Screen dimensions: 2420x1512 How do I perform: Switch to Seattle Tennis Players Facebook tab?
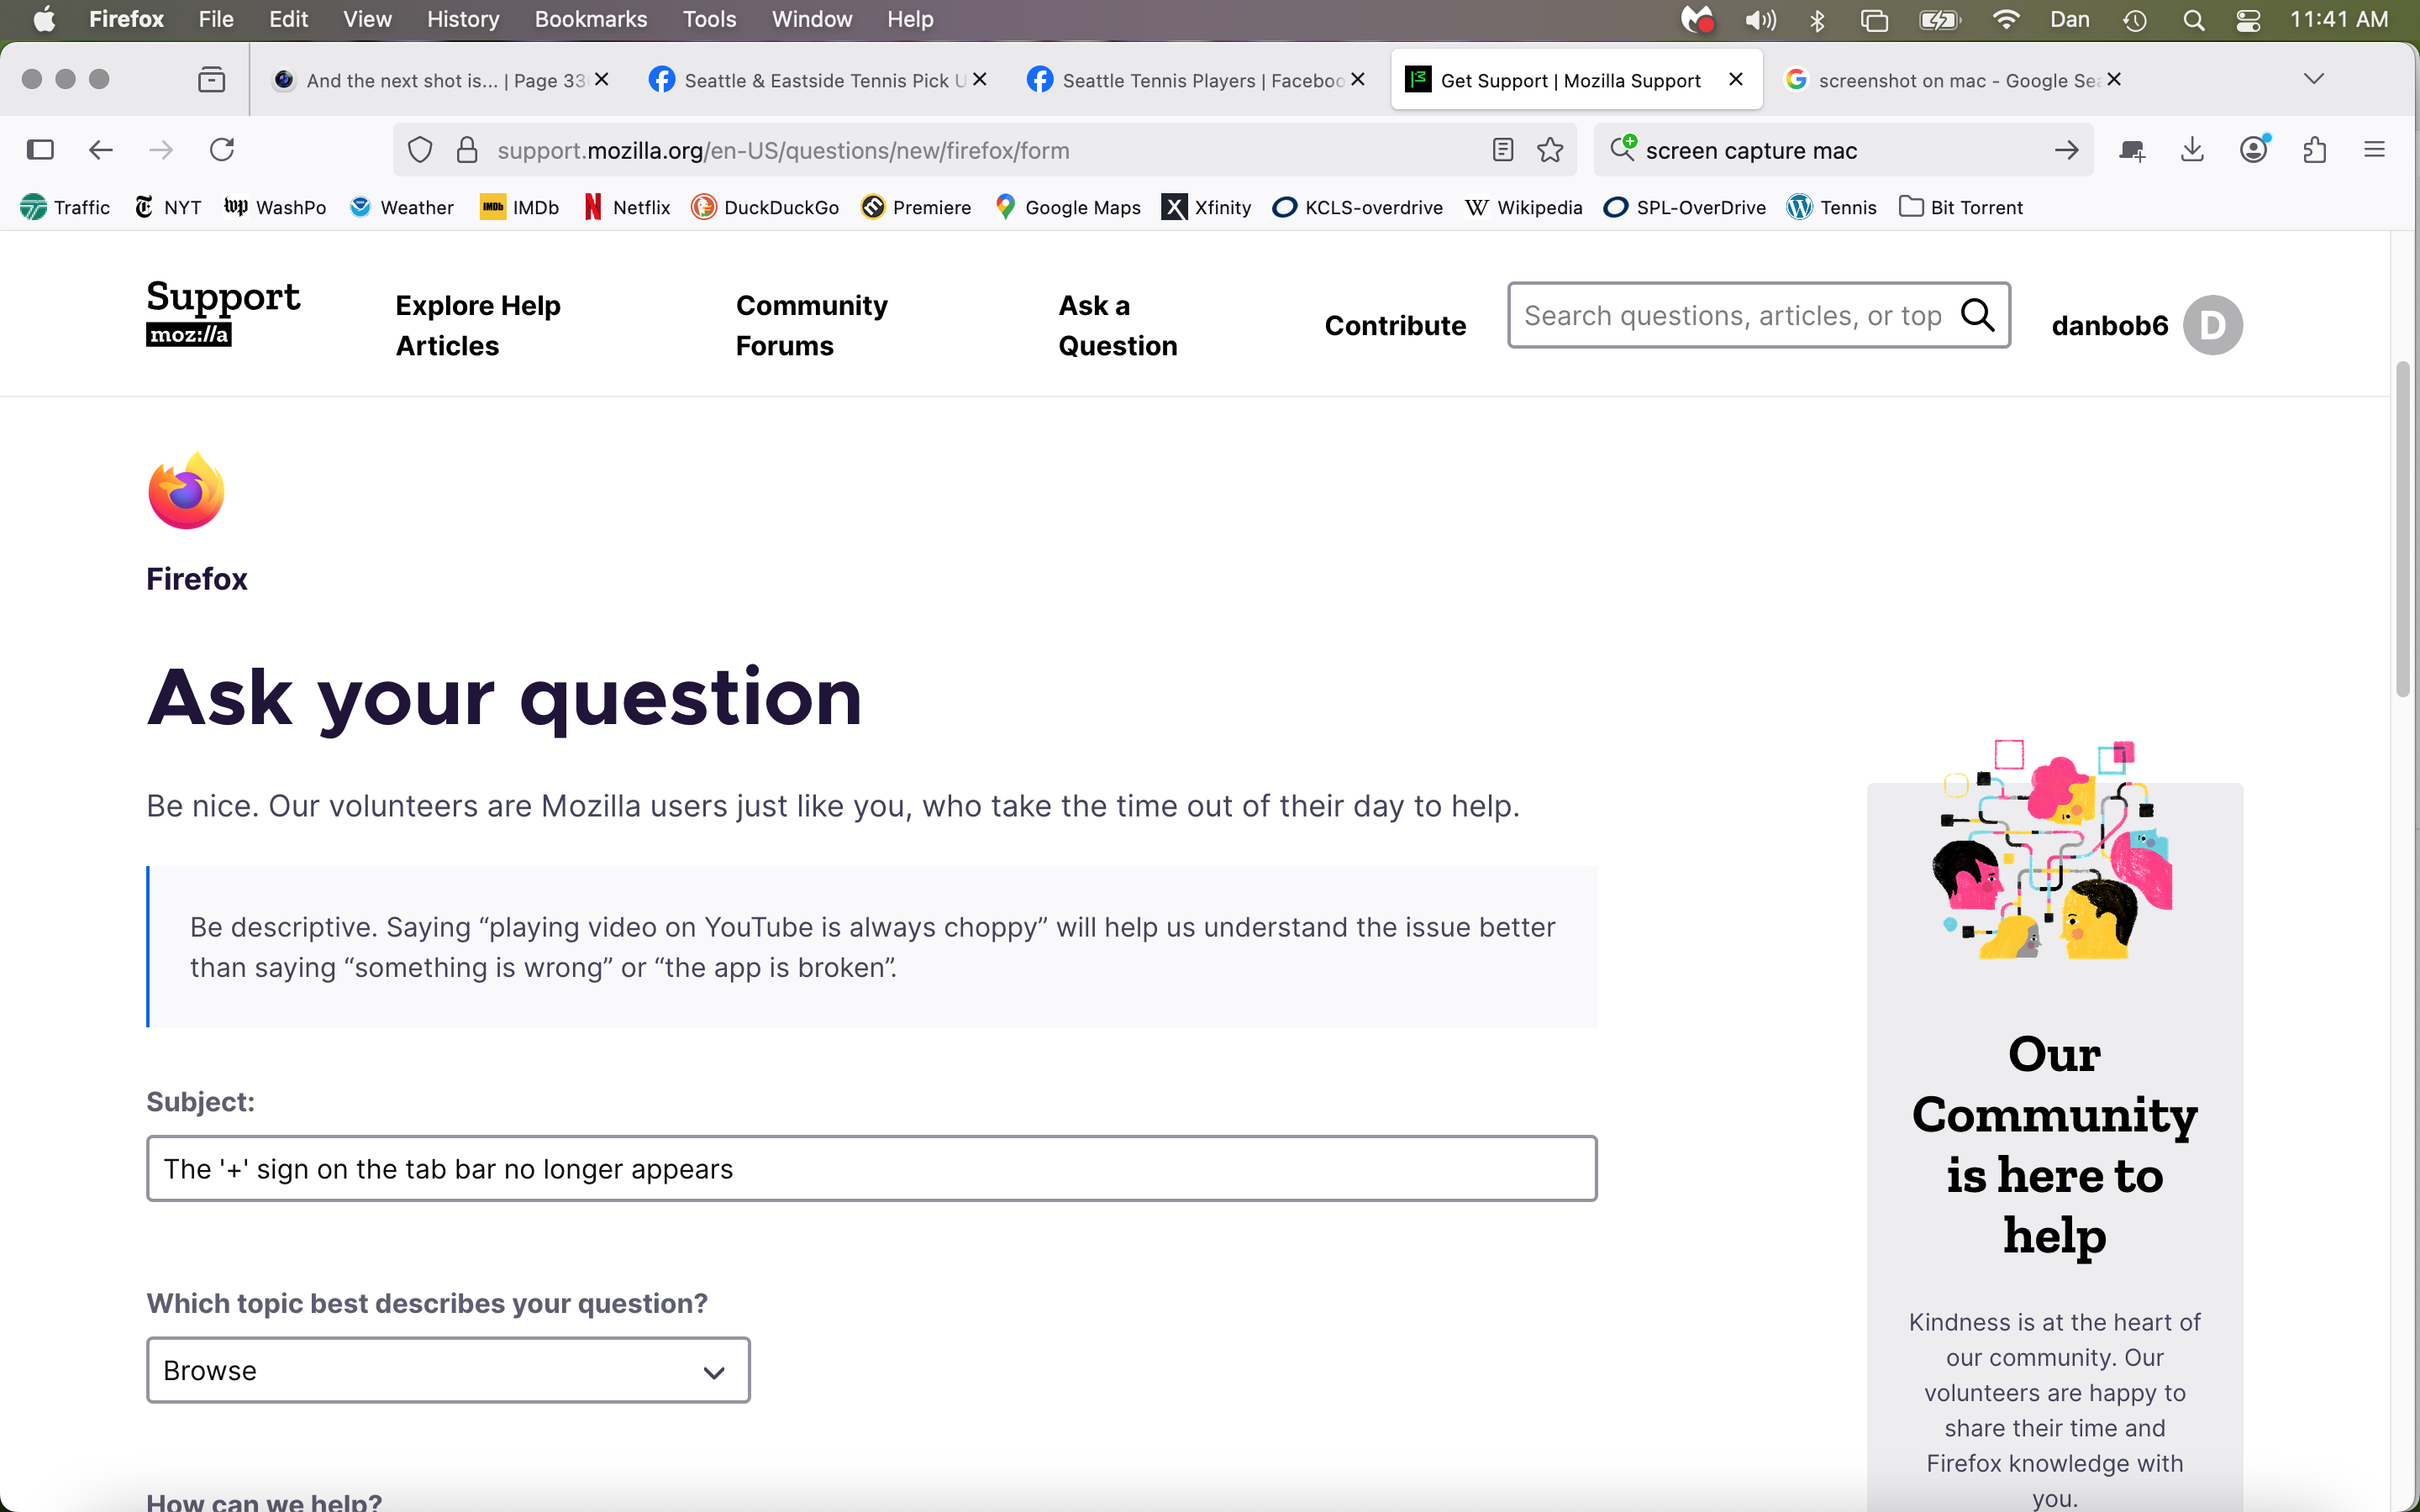[1196, 80]
